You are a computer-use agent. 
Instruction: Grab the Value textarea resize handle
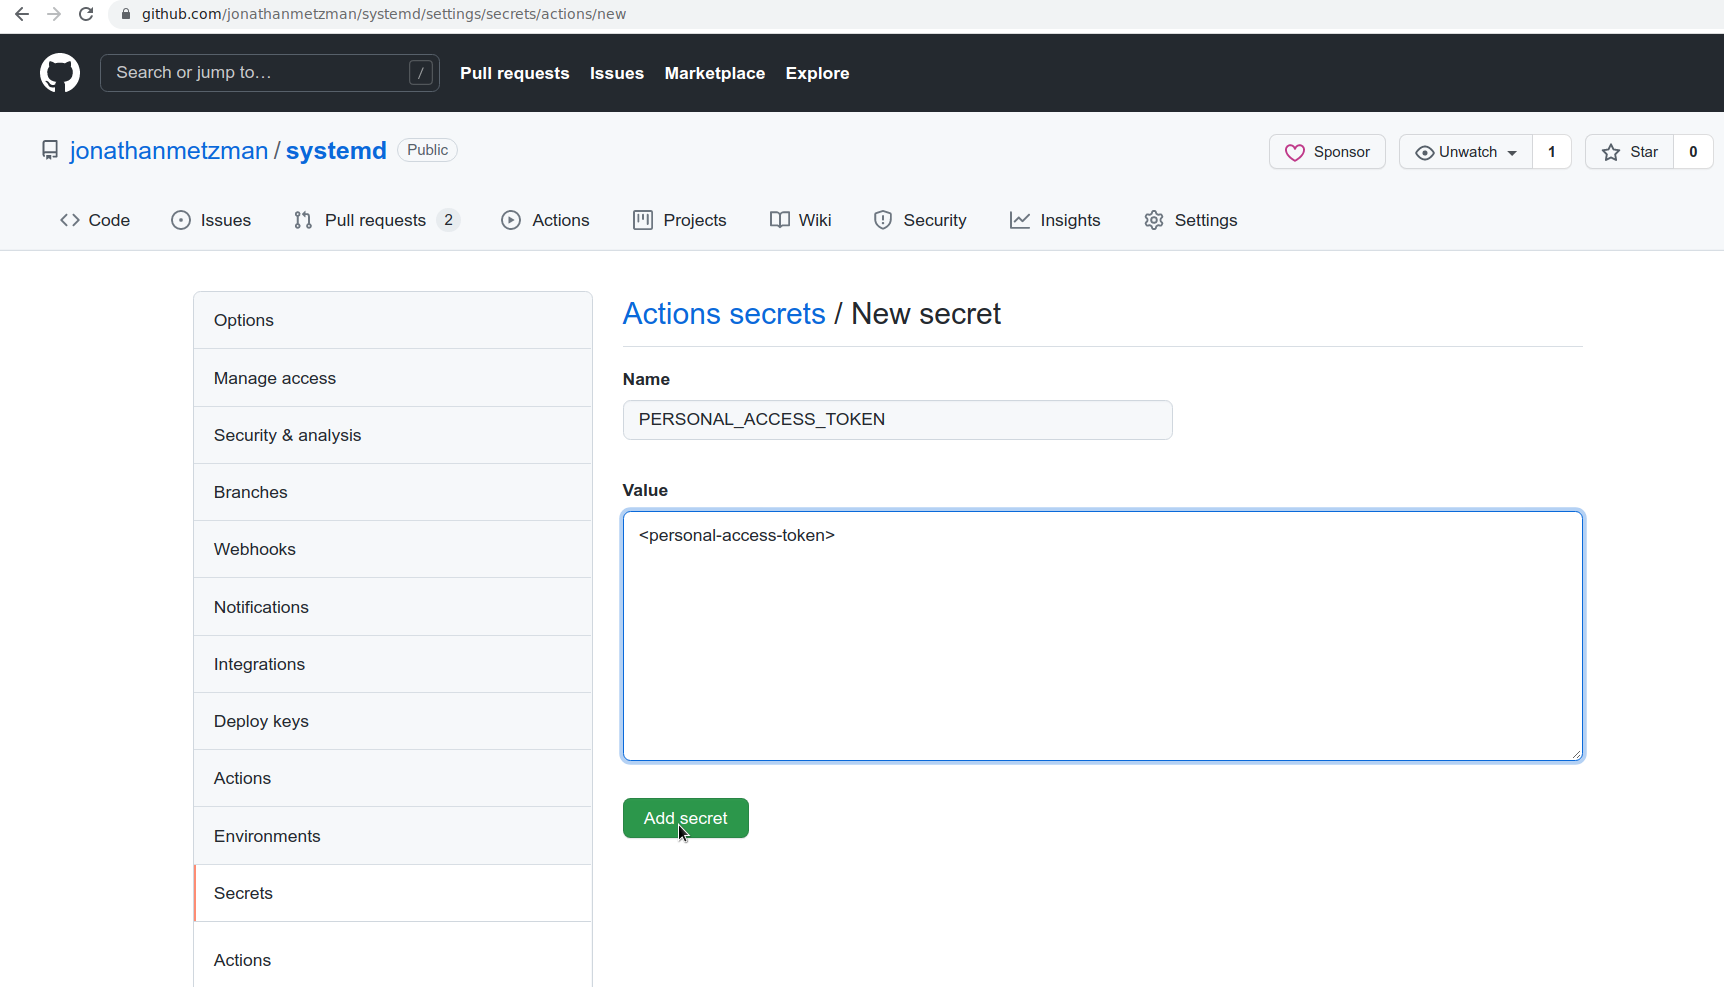(1576, 754)
